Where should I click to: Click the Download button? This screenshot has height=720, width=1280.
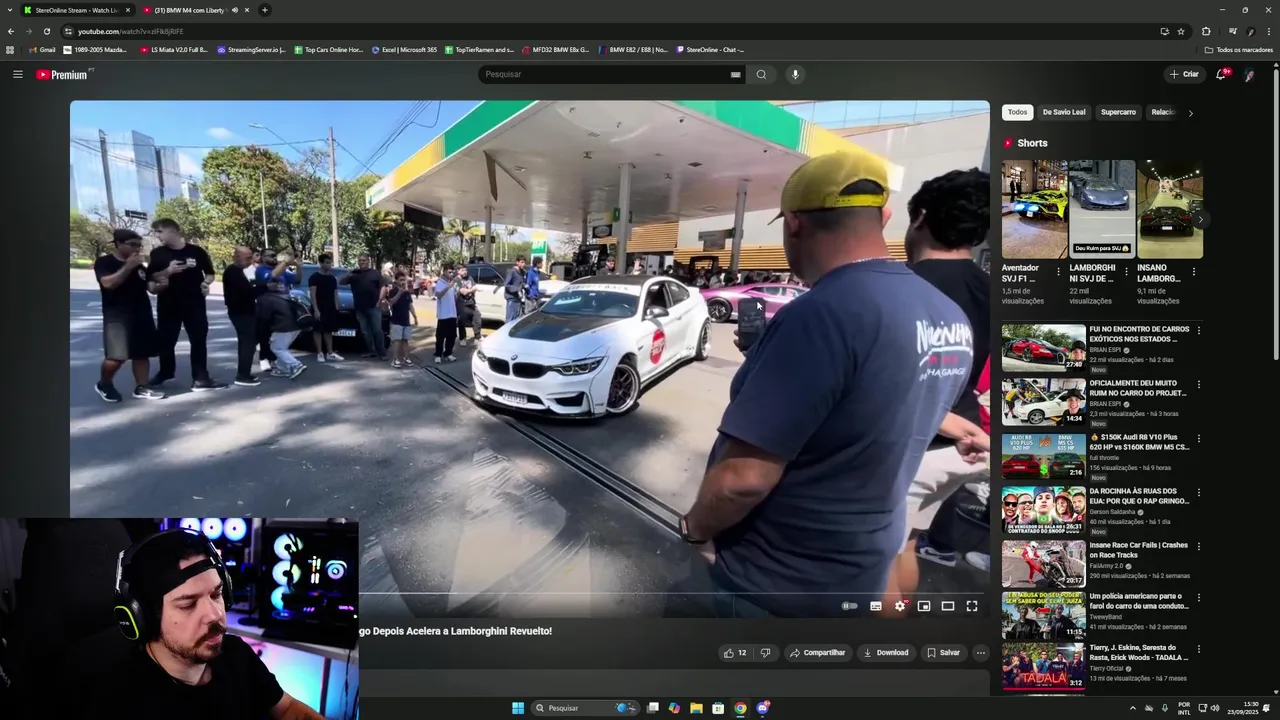point(885,653)
